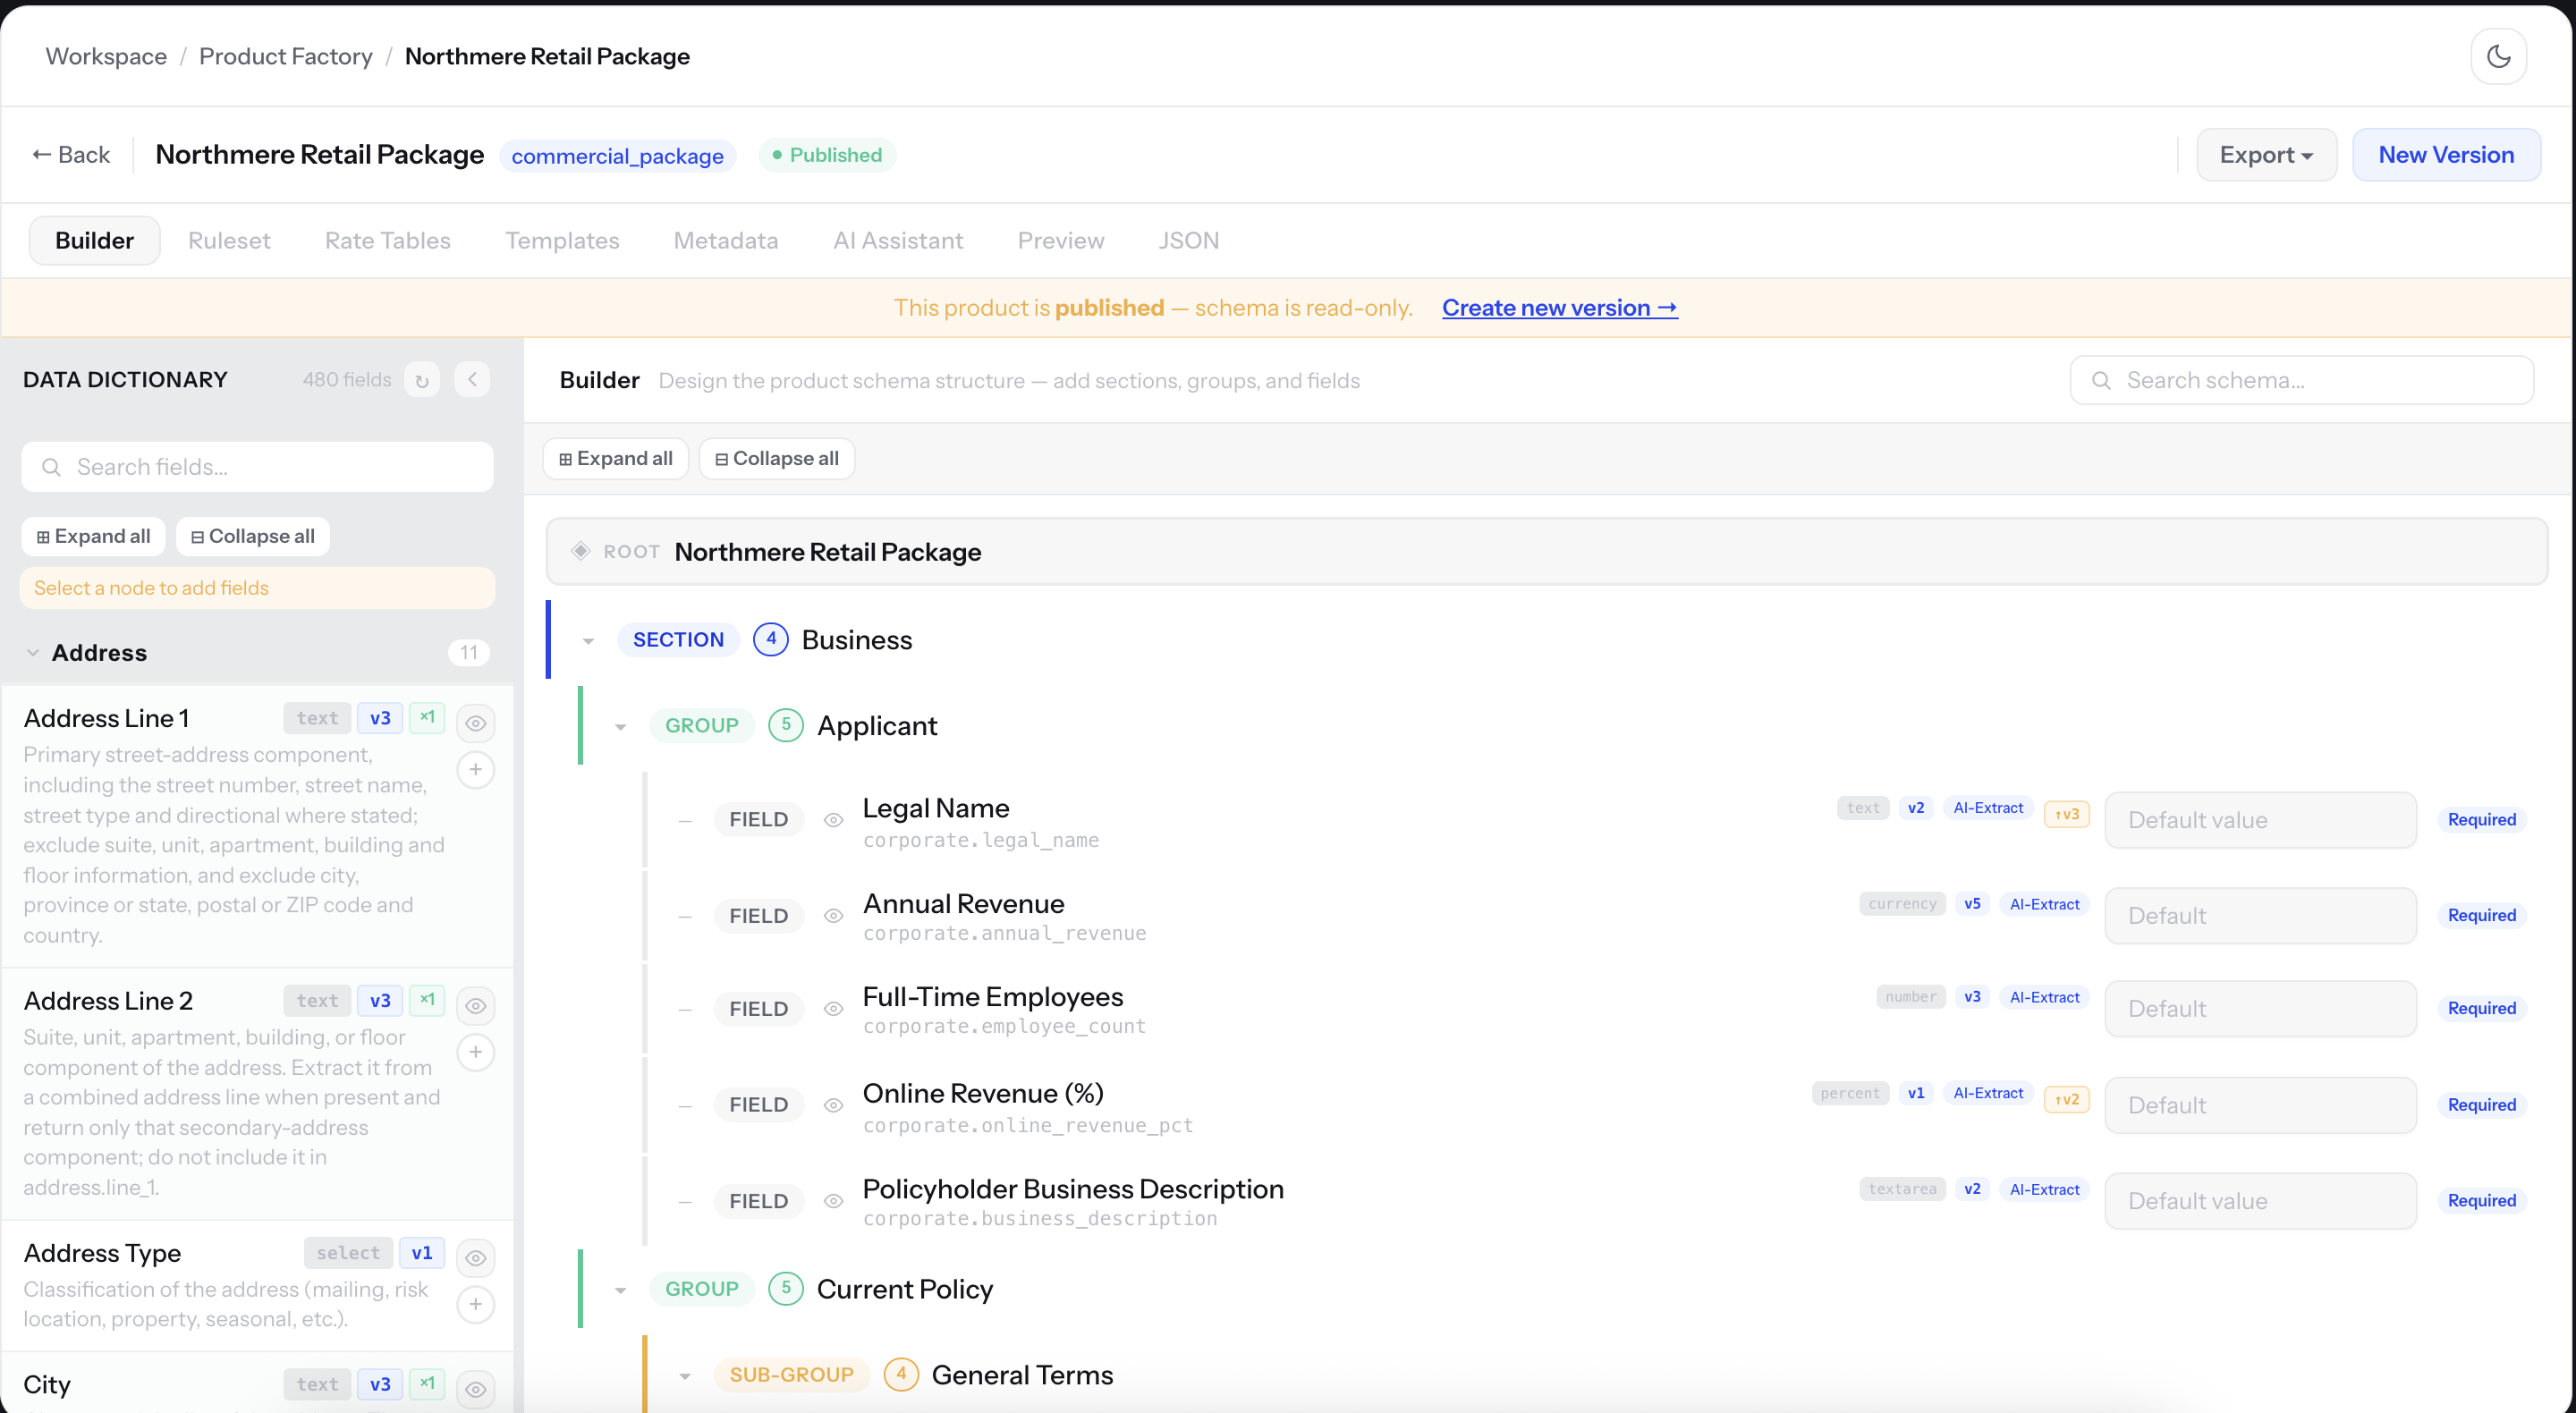Toggle eye icon on Legal Name field
Screen dimensions: 2576x1413
click(833, 820)
